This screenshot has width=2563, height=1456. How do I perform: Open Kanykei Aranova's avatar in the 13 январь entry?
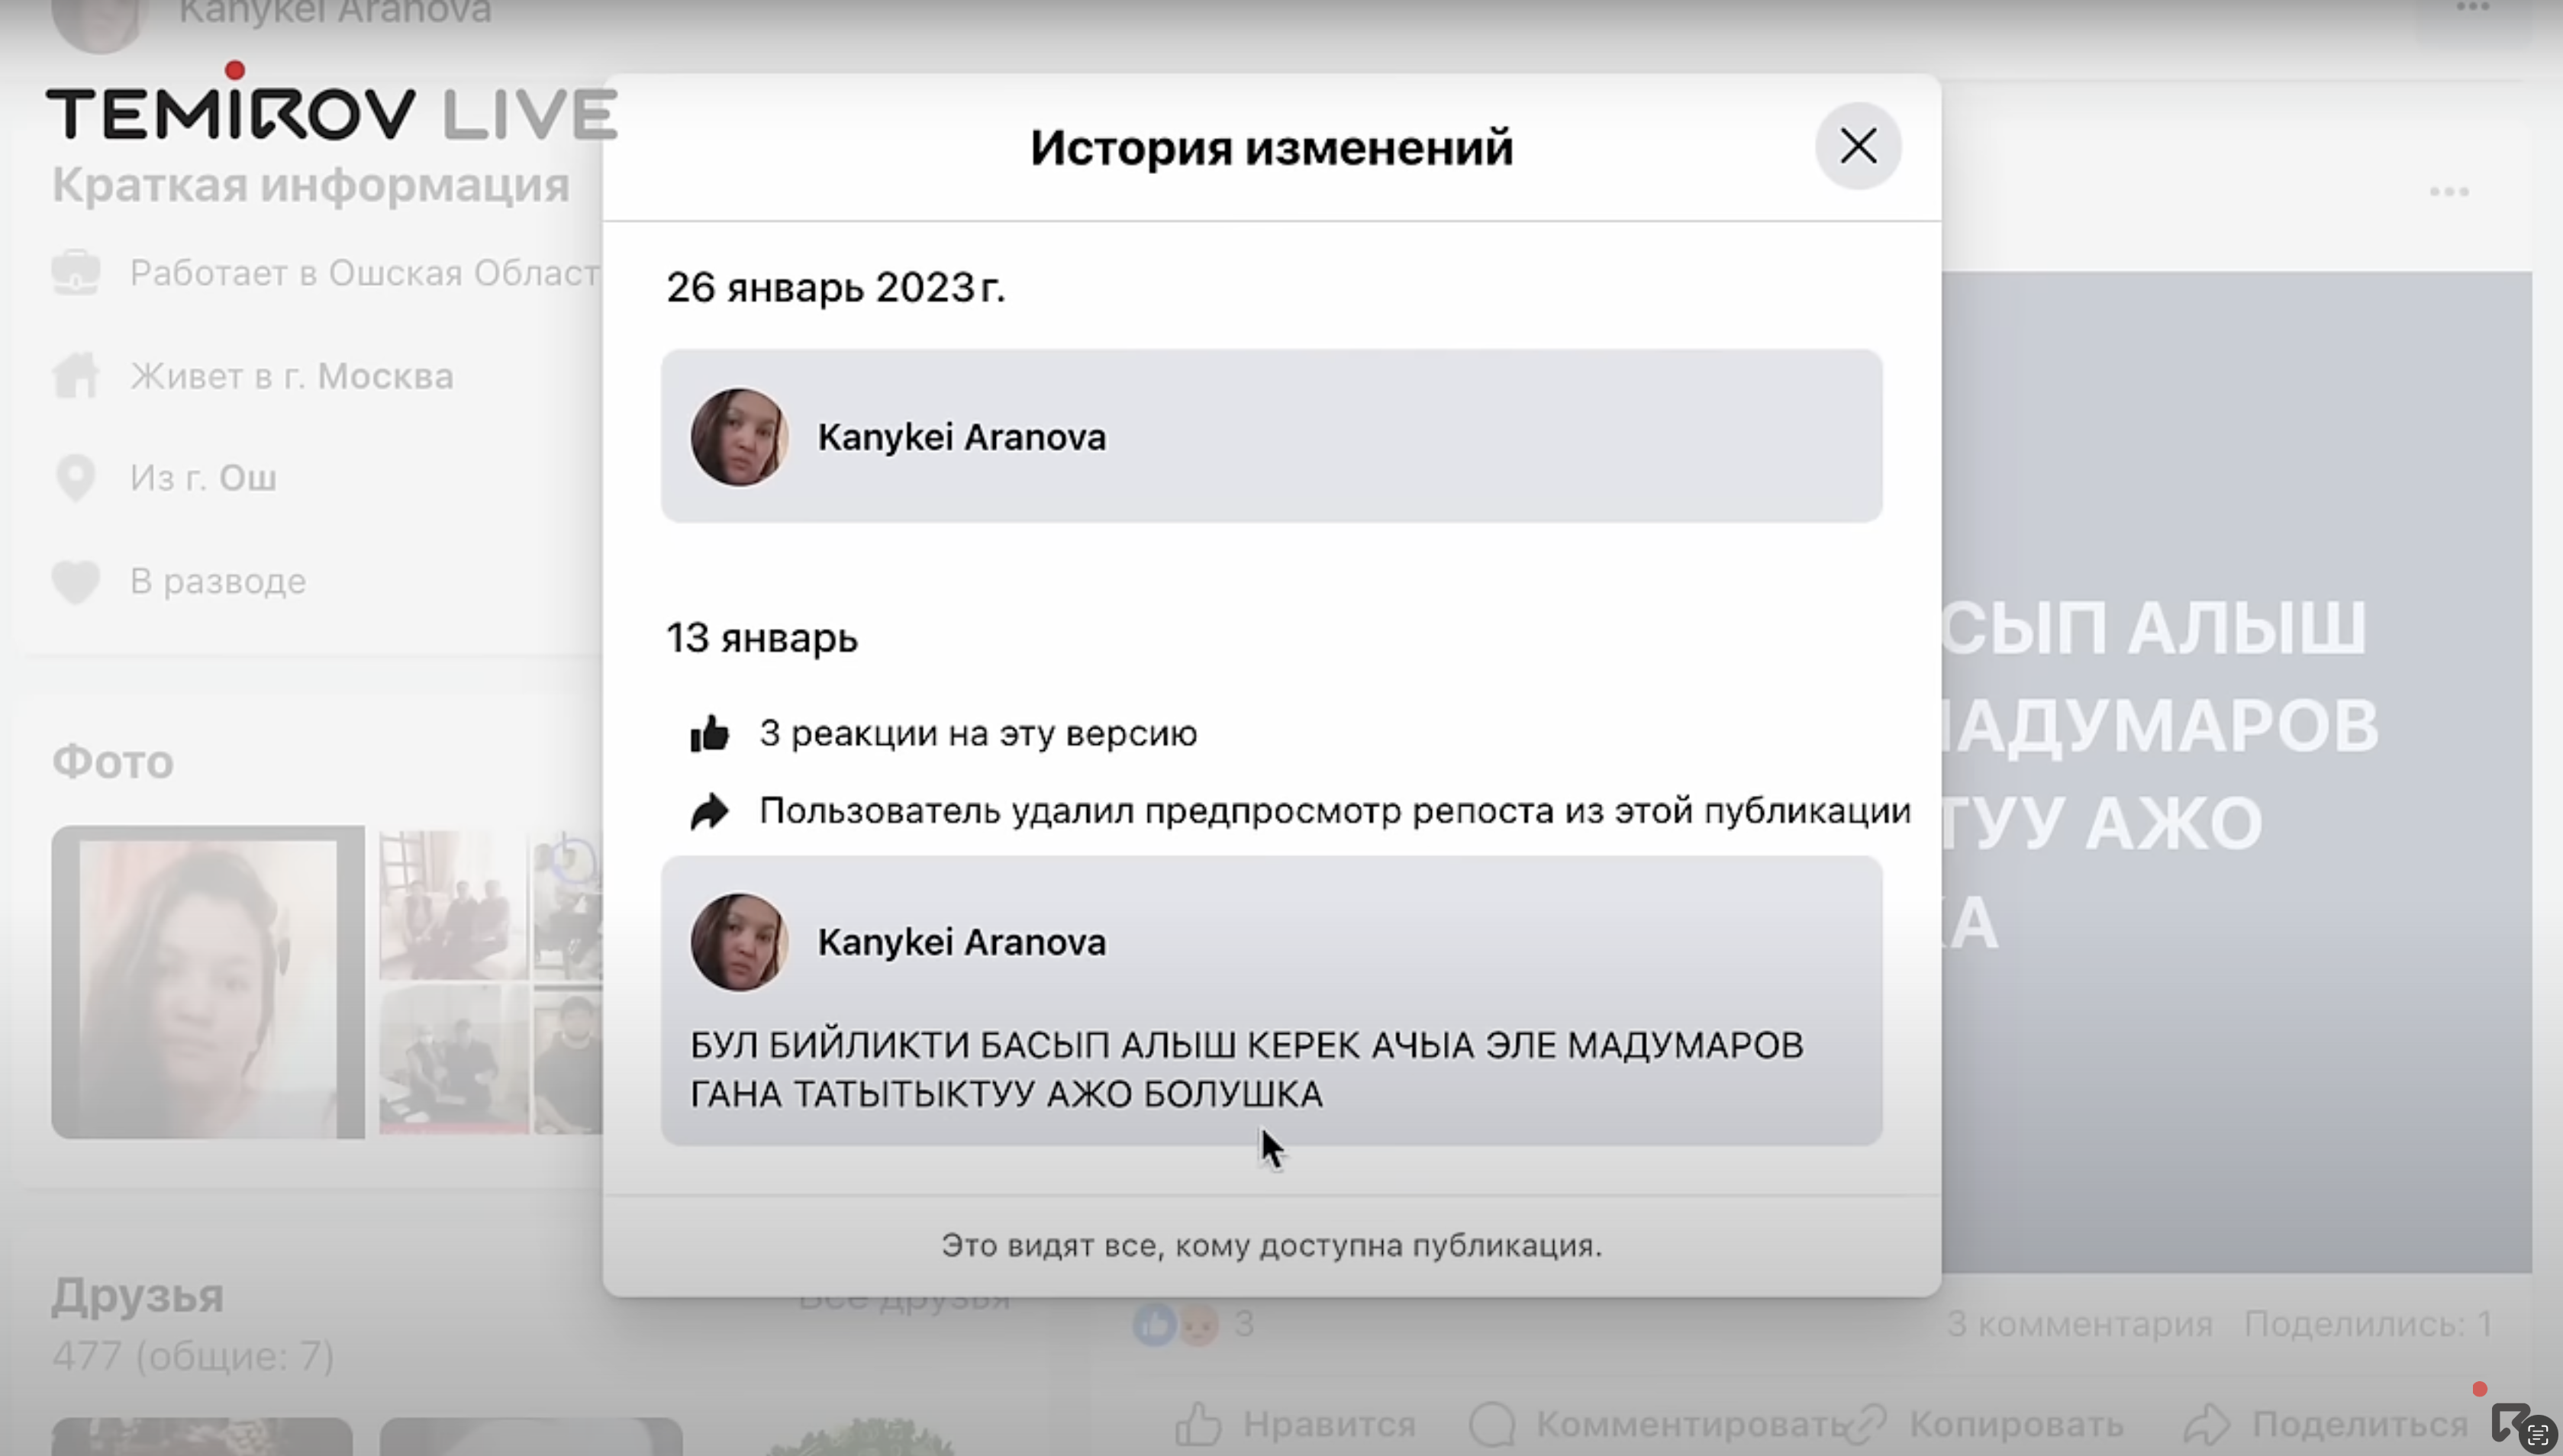pyautogui.click(x=740, y=942)
